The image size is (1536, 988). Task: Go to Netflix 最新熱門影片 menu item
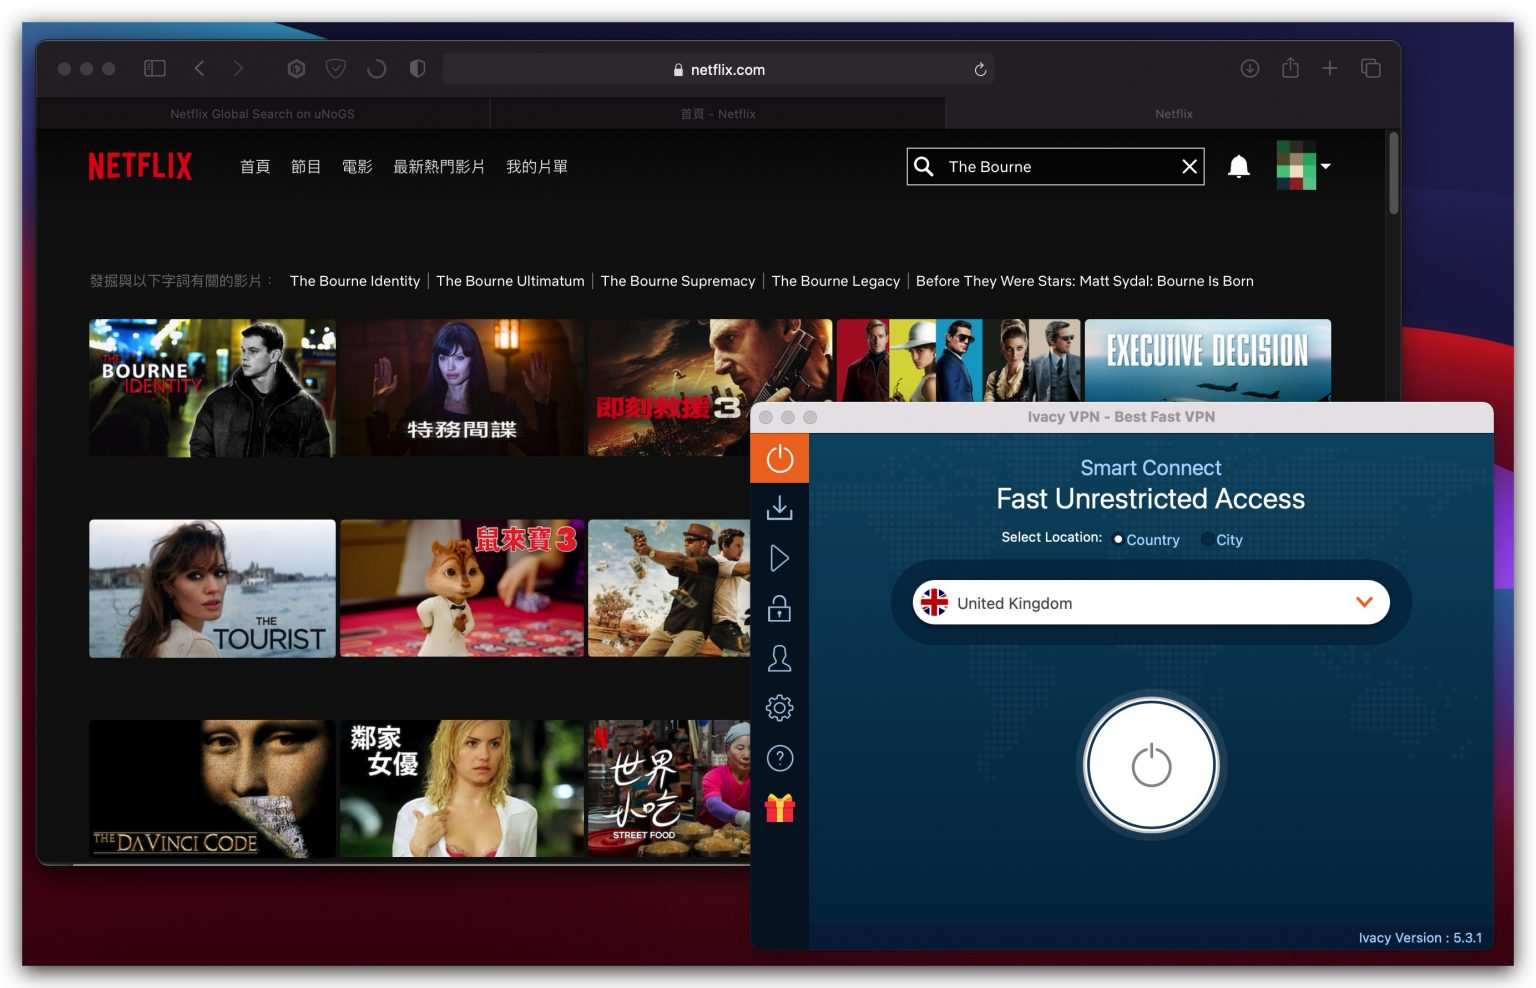[x=439, y=167]
